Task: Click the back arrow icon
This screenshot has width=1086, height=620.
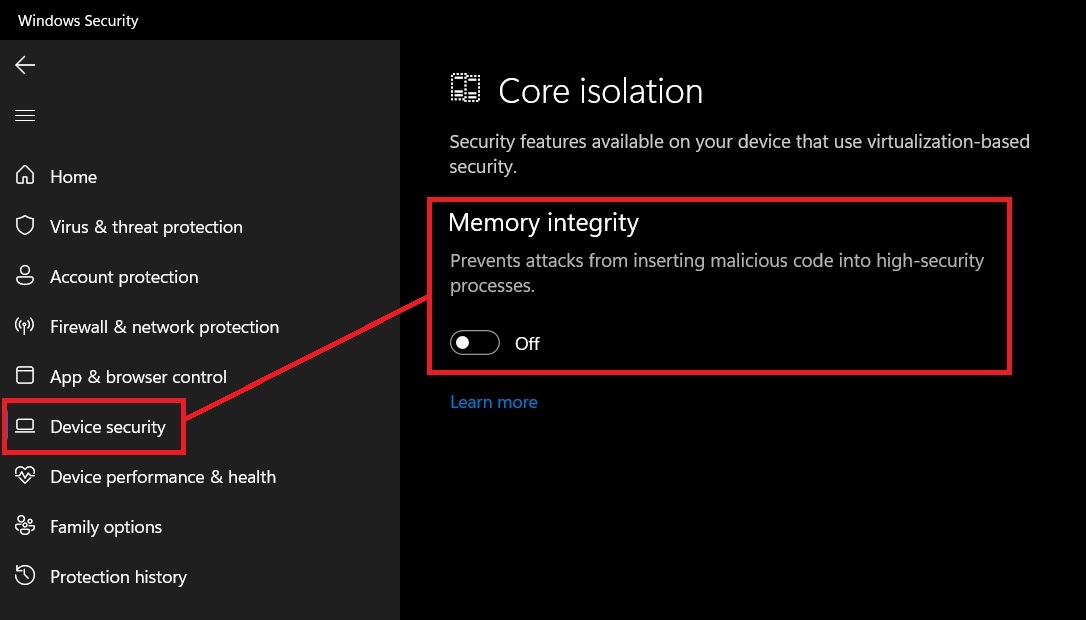Action: [25, 65]
